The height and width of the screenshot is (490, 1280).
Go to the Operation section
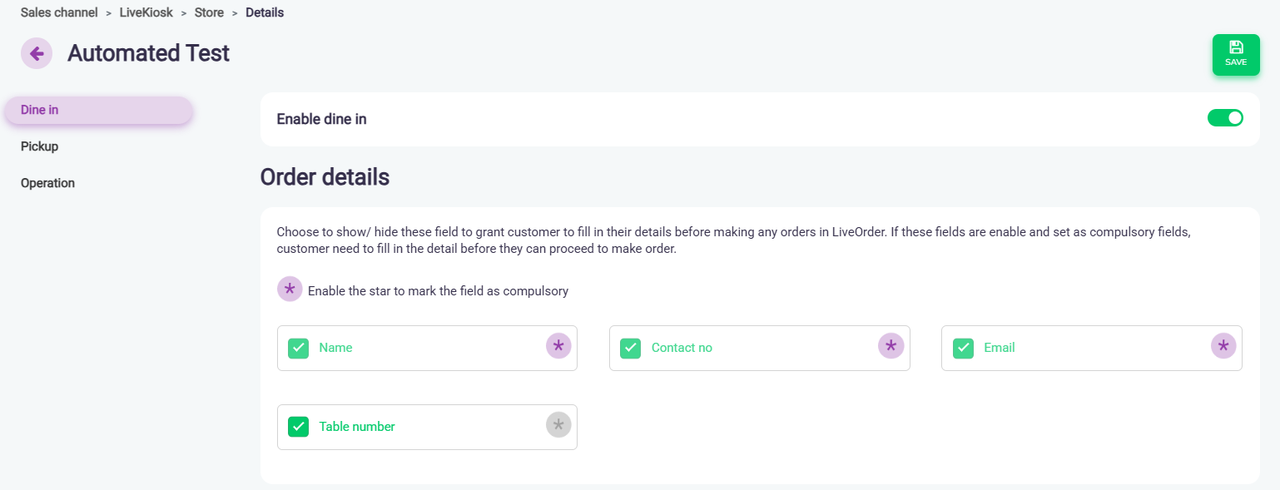(x=48, y=184)
